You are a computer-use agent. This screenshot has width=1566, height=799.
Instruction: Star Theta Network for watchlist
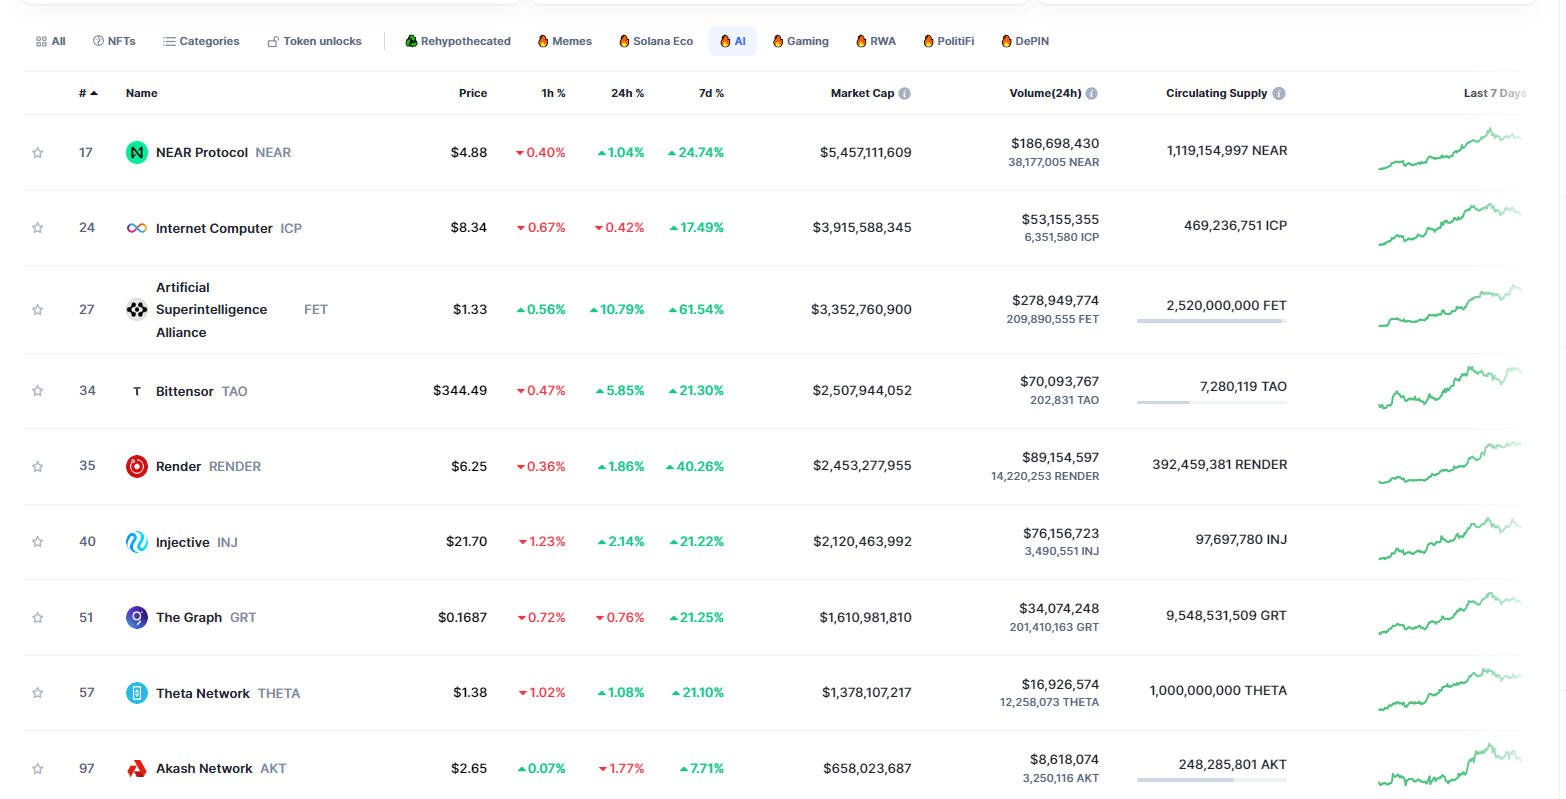coord(38,693)
